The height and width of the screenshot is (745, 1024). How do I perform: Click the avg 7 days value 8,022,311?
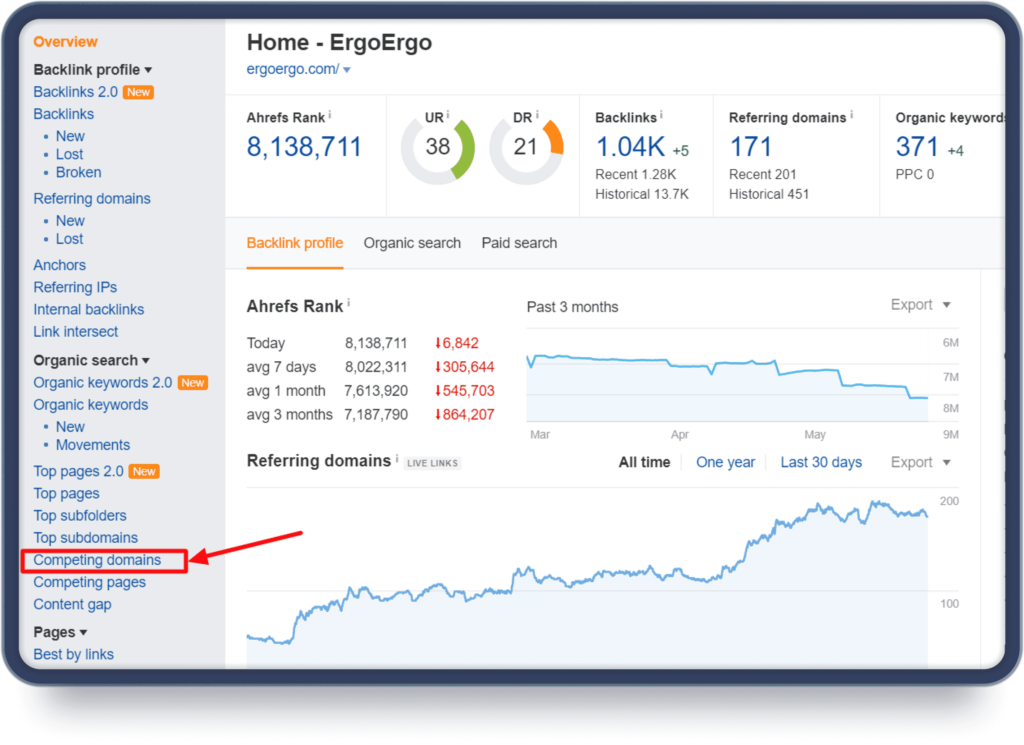coord(376,367)
